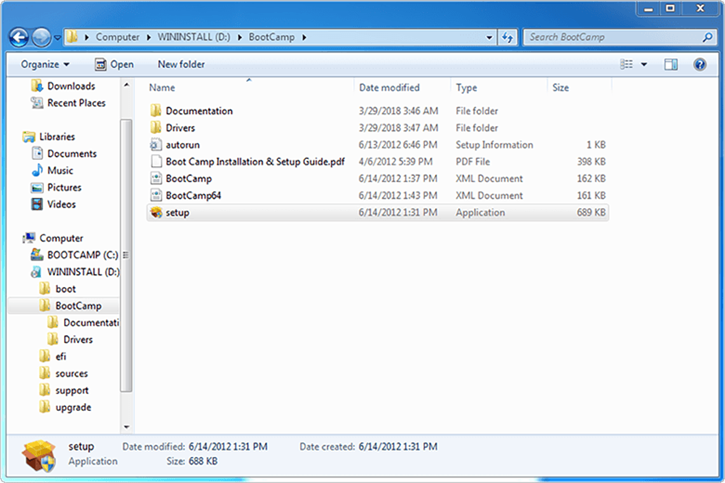Select the sources folder in navigation tree

coord(71,373)
